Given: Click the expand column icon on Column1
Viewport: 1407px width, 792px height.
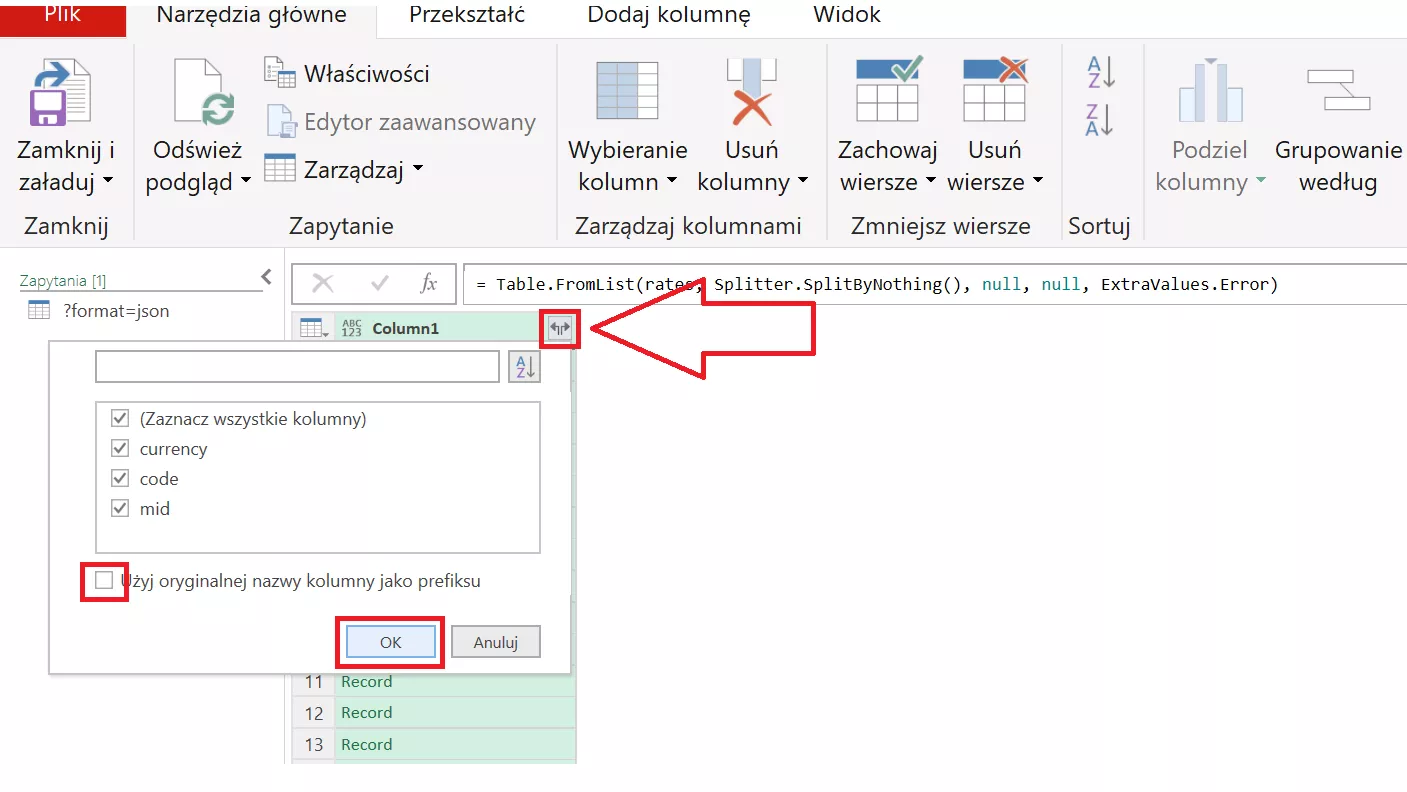Looking at the screenshot, I should pyautogui.click(x=559, y=328).
